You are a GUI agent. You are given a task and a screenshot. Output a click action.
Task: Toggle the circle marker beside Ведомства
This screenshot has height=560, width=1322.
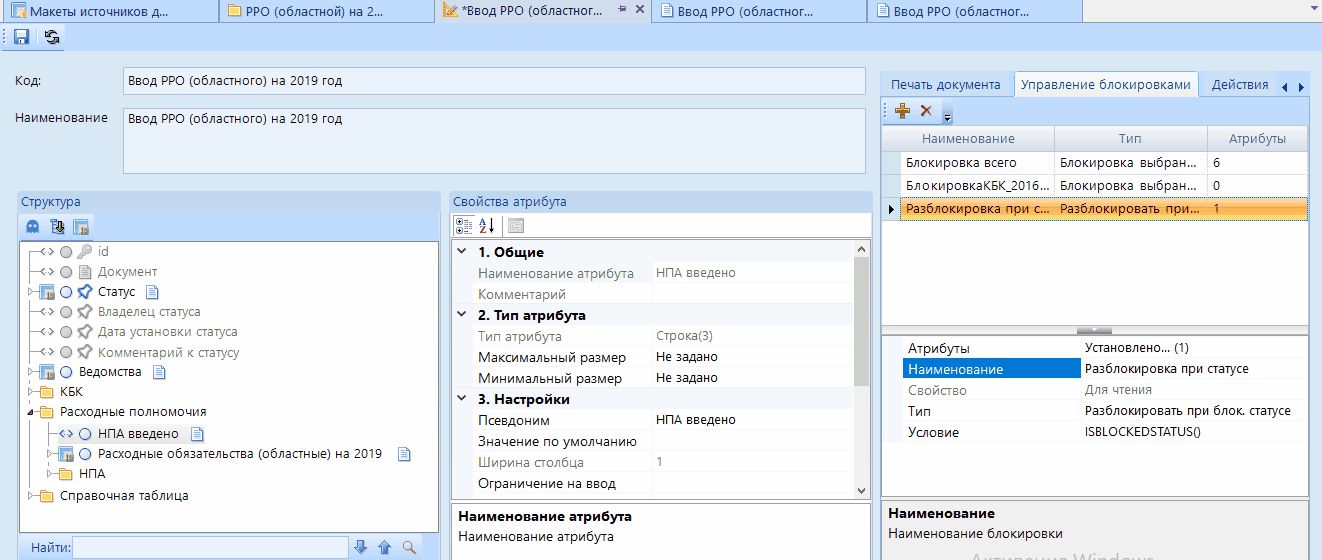[x=66, y=372]
